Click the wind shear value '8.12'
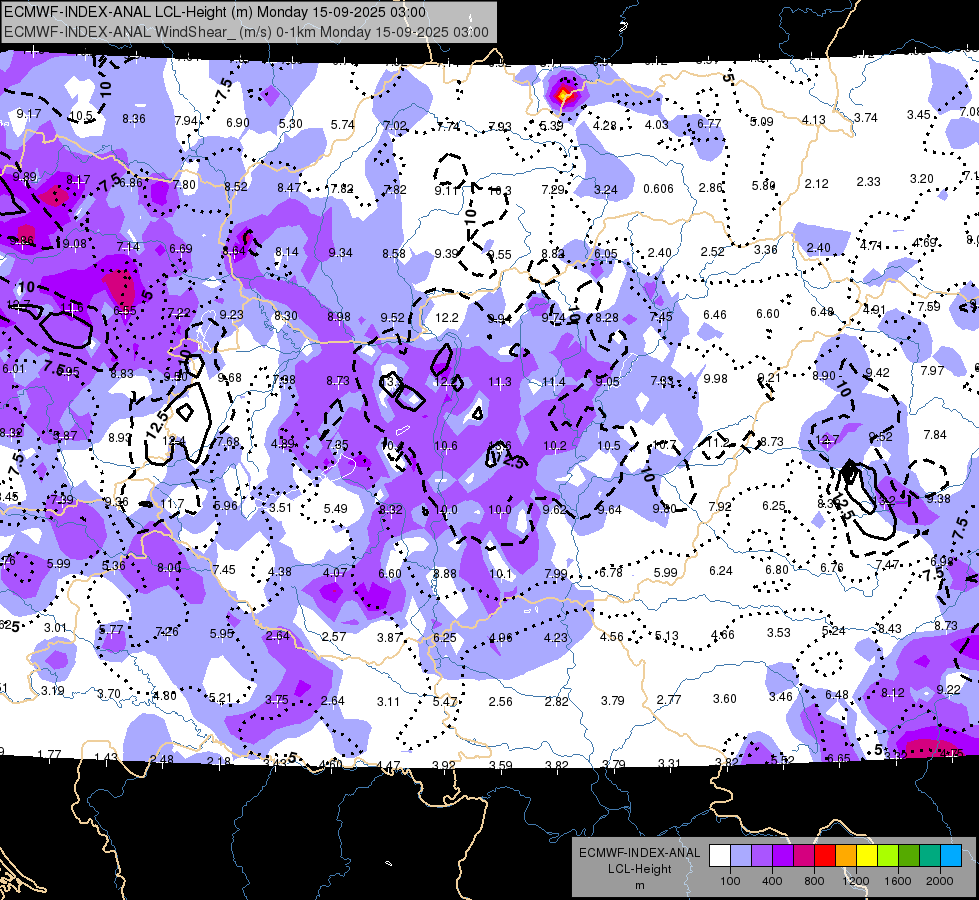 pyautogui.click(x=892, y=692)
